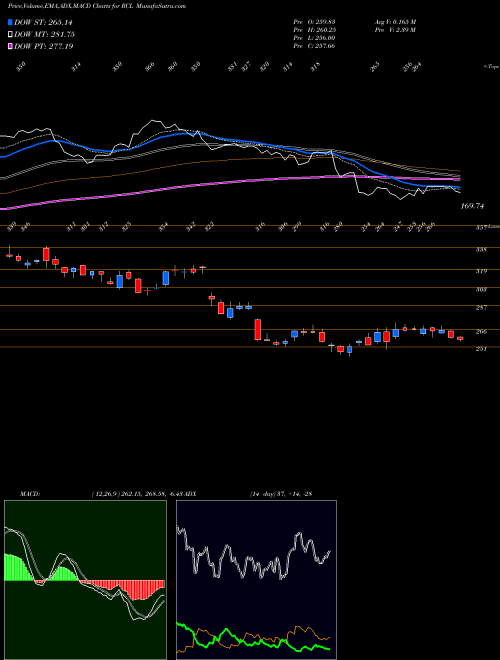Click the 'Pre C: 257.66' close value
This screenshot has width=500, height=660.
point(314,46)
